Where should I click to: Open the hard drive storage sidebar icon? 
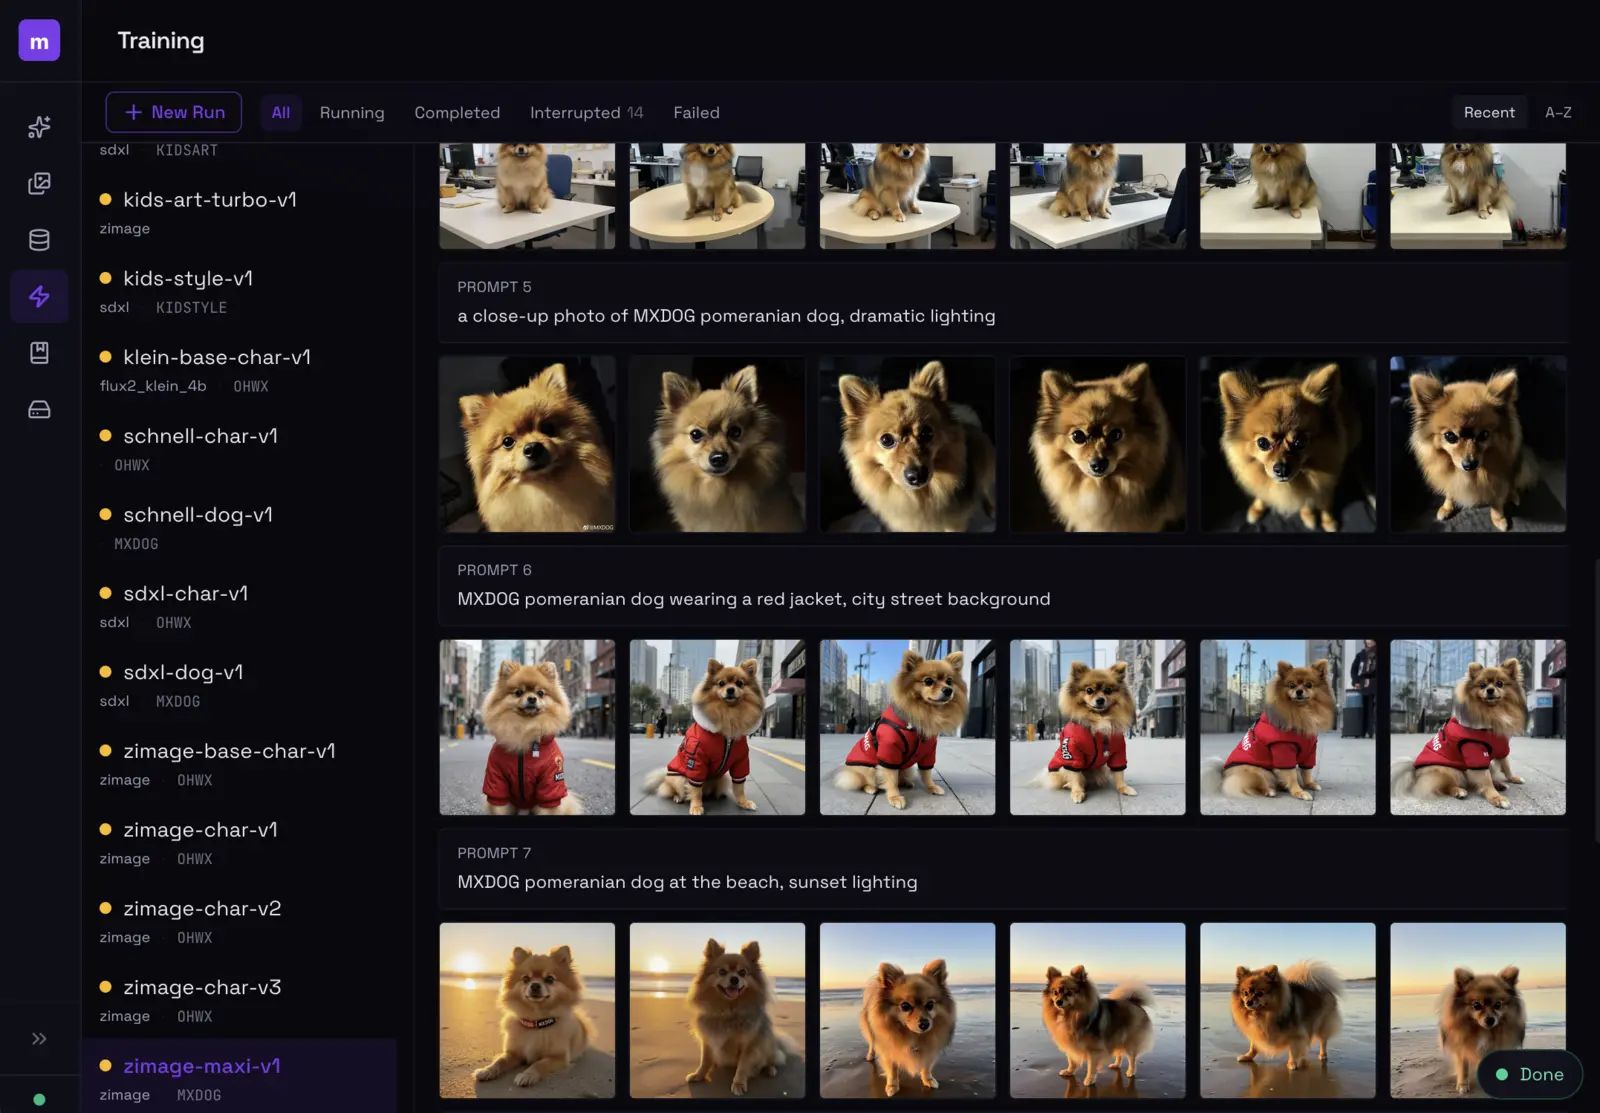pos(39,410)
